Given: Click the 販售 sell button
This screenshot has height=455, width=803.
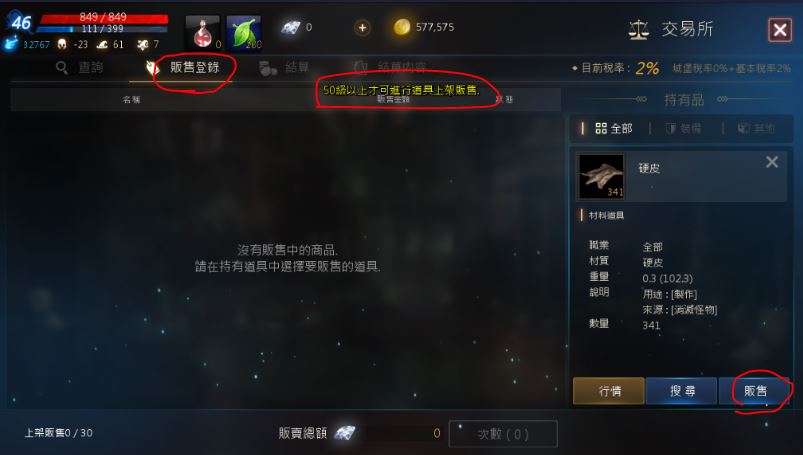Looking at the screenshot, I should 755,391.
